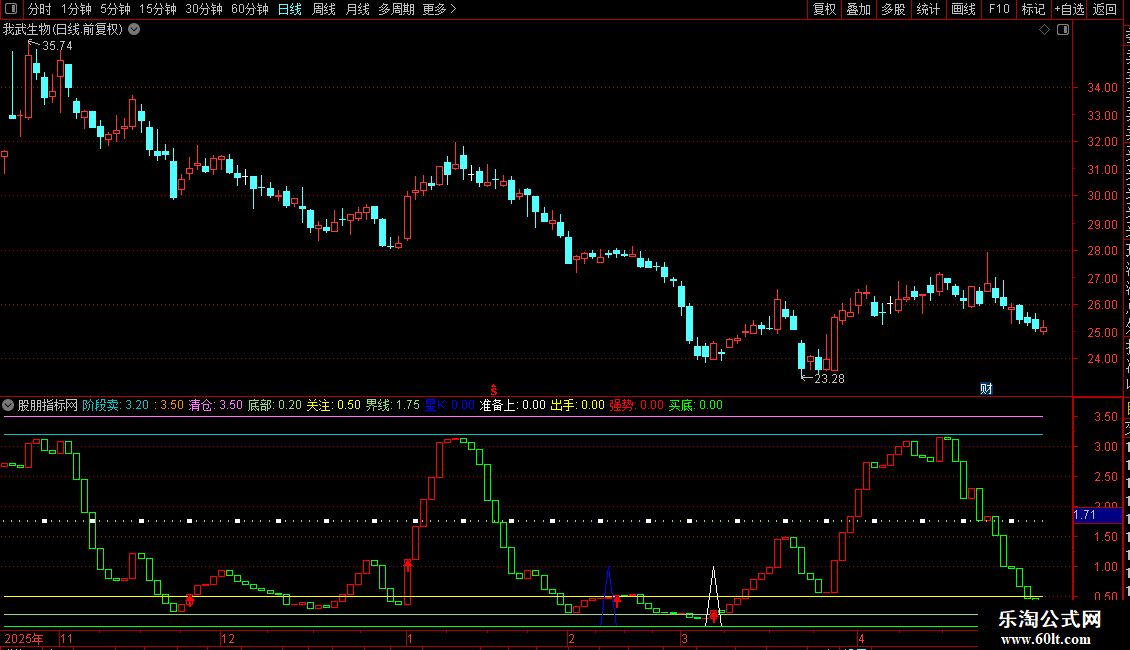Click the 股朋指标网 indicator name
The width and height of the screenshot is (1130, 650).
coord(48,405)
